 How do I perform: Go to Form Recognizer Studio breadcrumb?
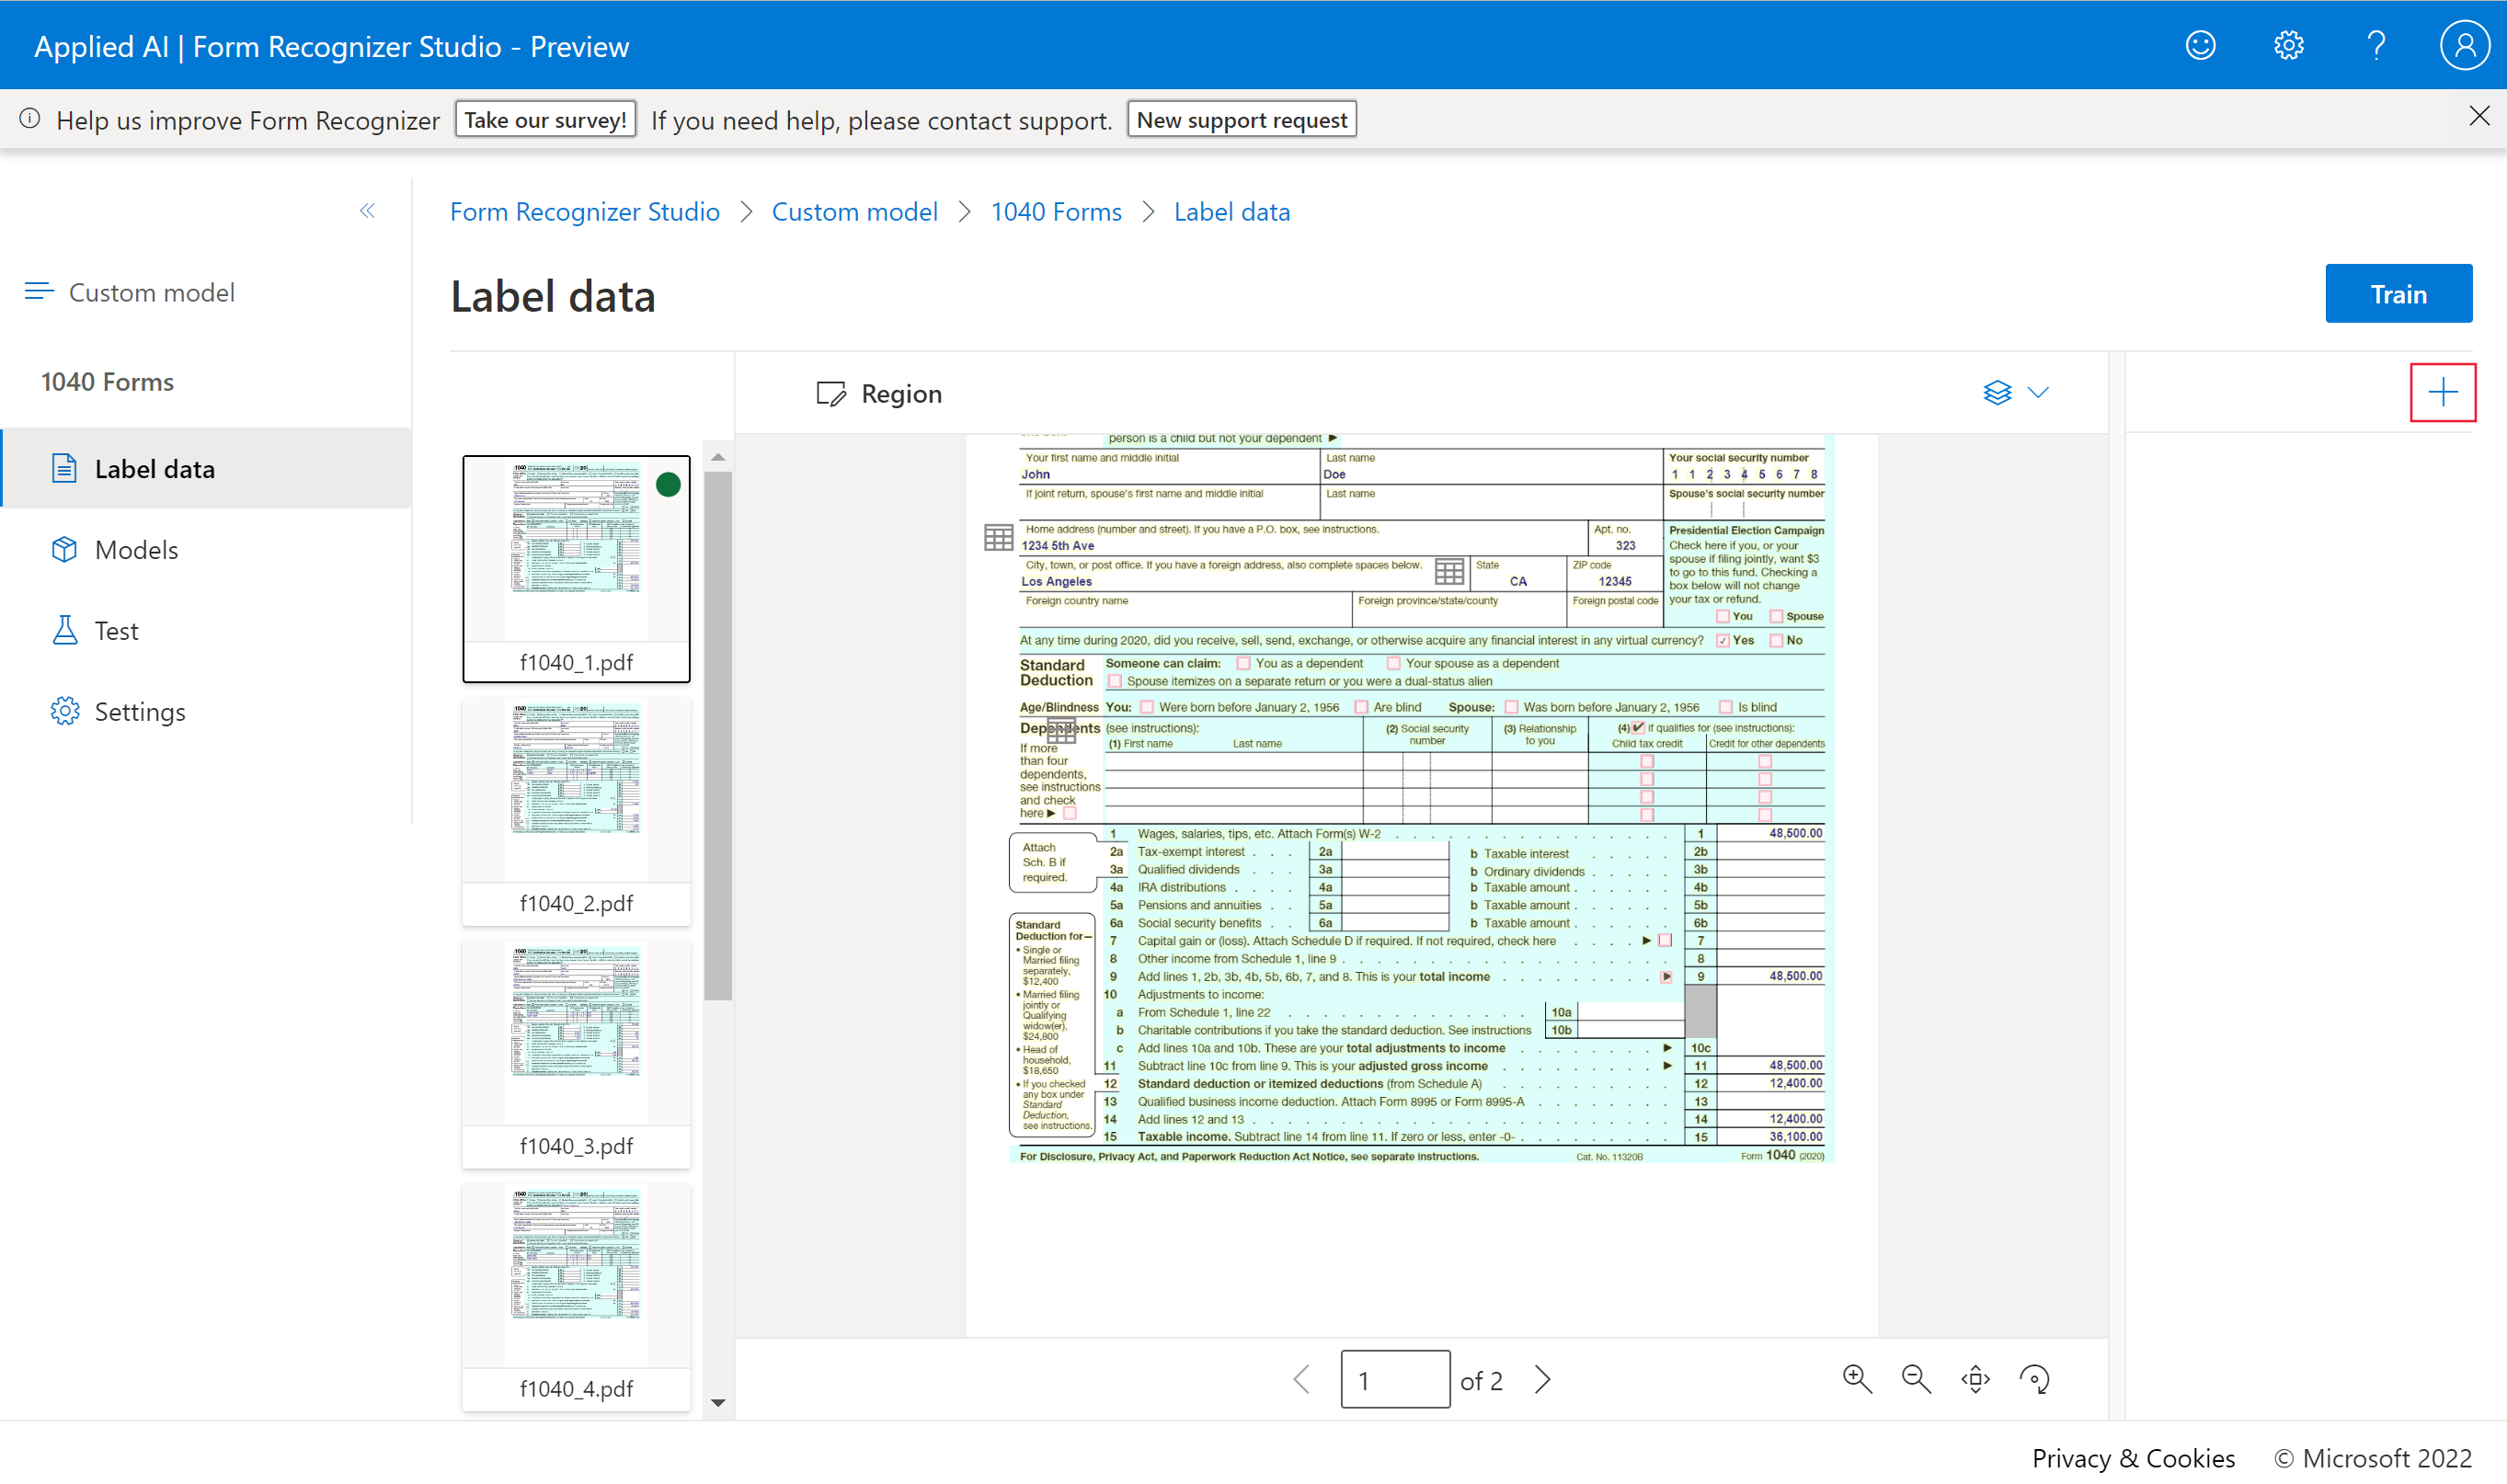point(585,211)
